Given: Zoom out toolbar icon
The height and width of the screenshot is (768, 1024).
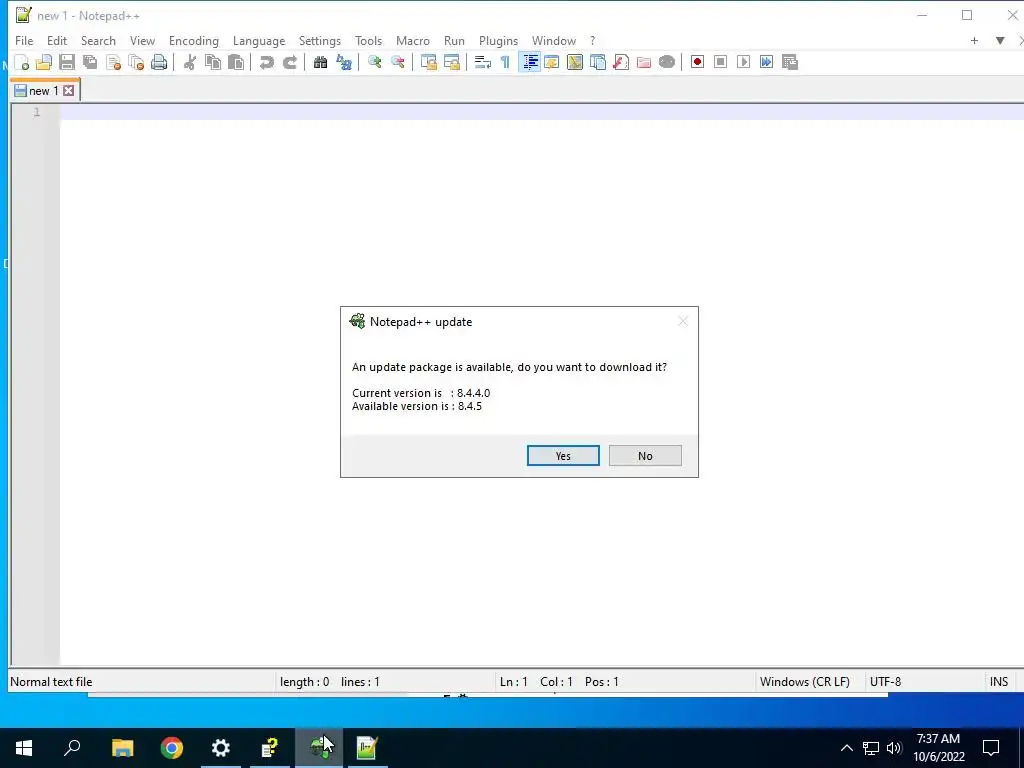Looking at the screenshot, I should (x=397, y=63).
